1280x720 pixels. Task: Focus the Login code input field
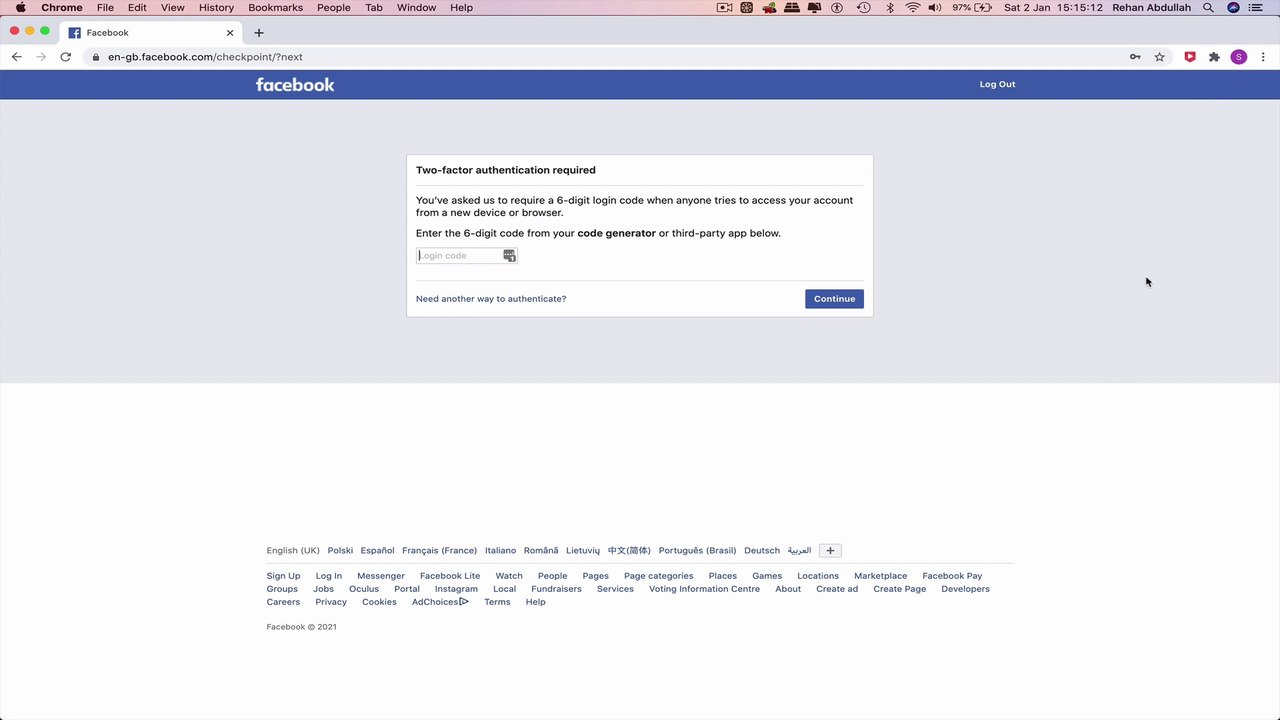click(x=467, y=256)
